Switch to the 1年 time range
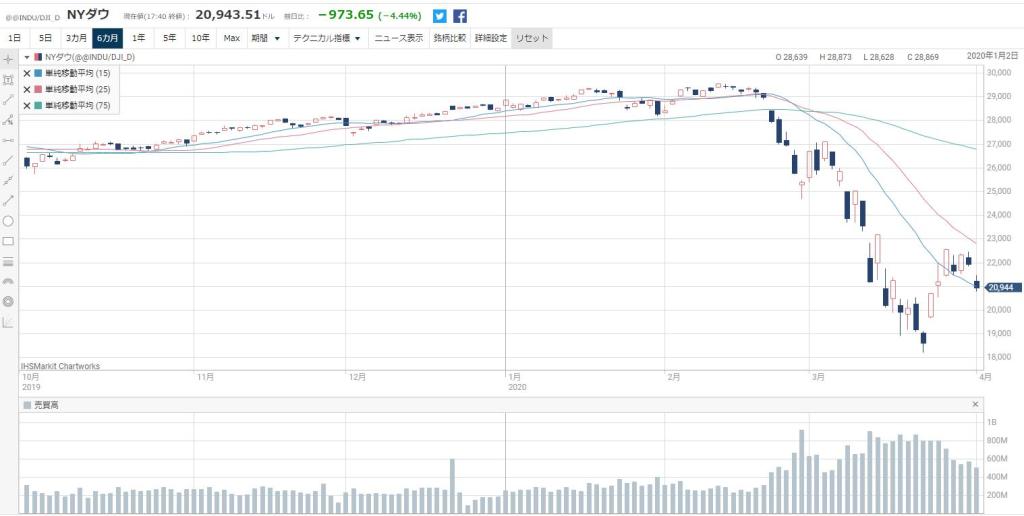1024x516 pixels. 139,38
